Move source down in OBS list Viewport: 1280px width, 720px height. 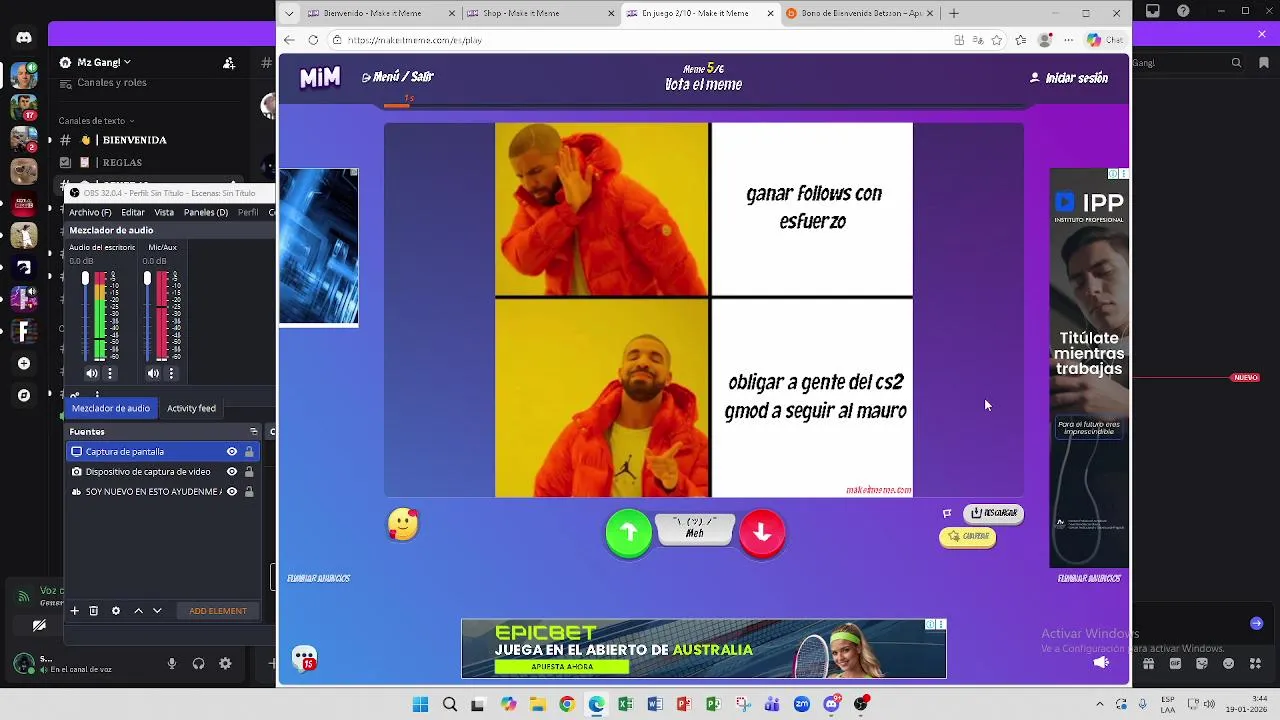coord(157,611)
